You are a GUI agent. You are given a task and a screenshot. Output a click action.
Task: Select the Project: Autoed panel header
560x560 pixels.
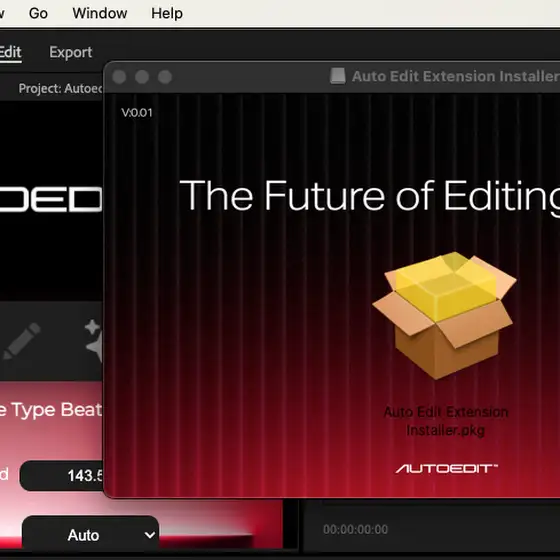[x=60, y=88]
